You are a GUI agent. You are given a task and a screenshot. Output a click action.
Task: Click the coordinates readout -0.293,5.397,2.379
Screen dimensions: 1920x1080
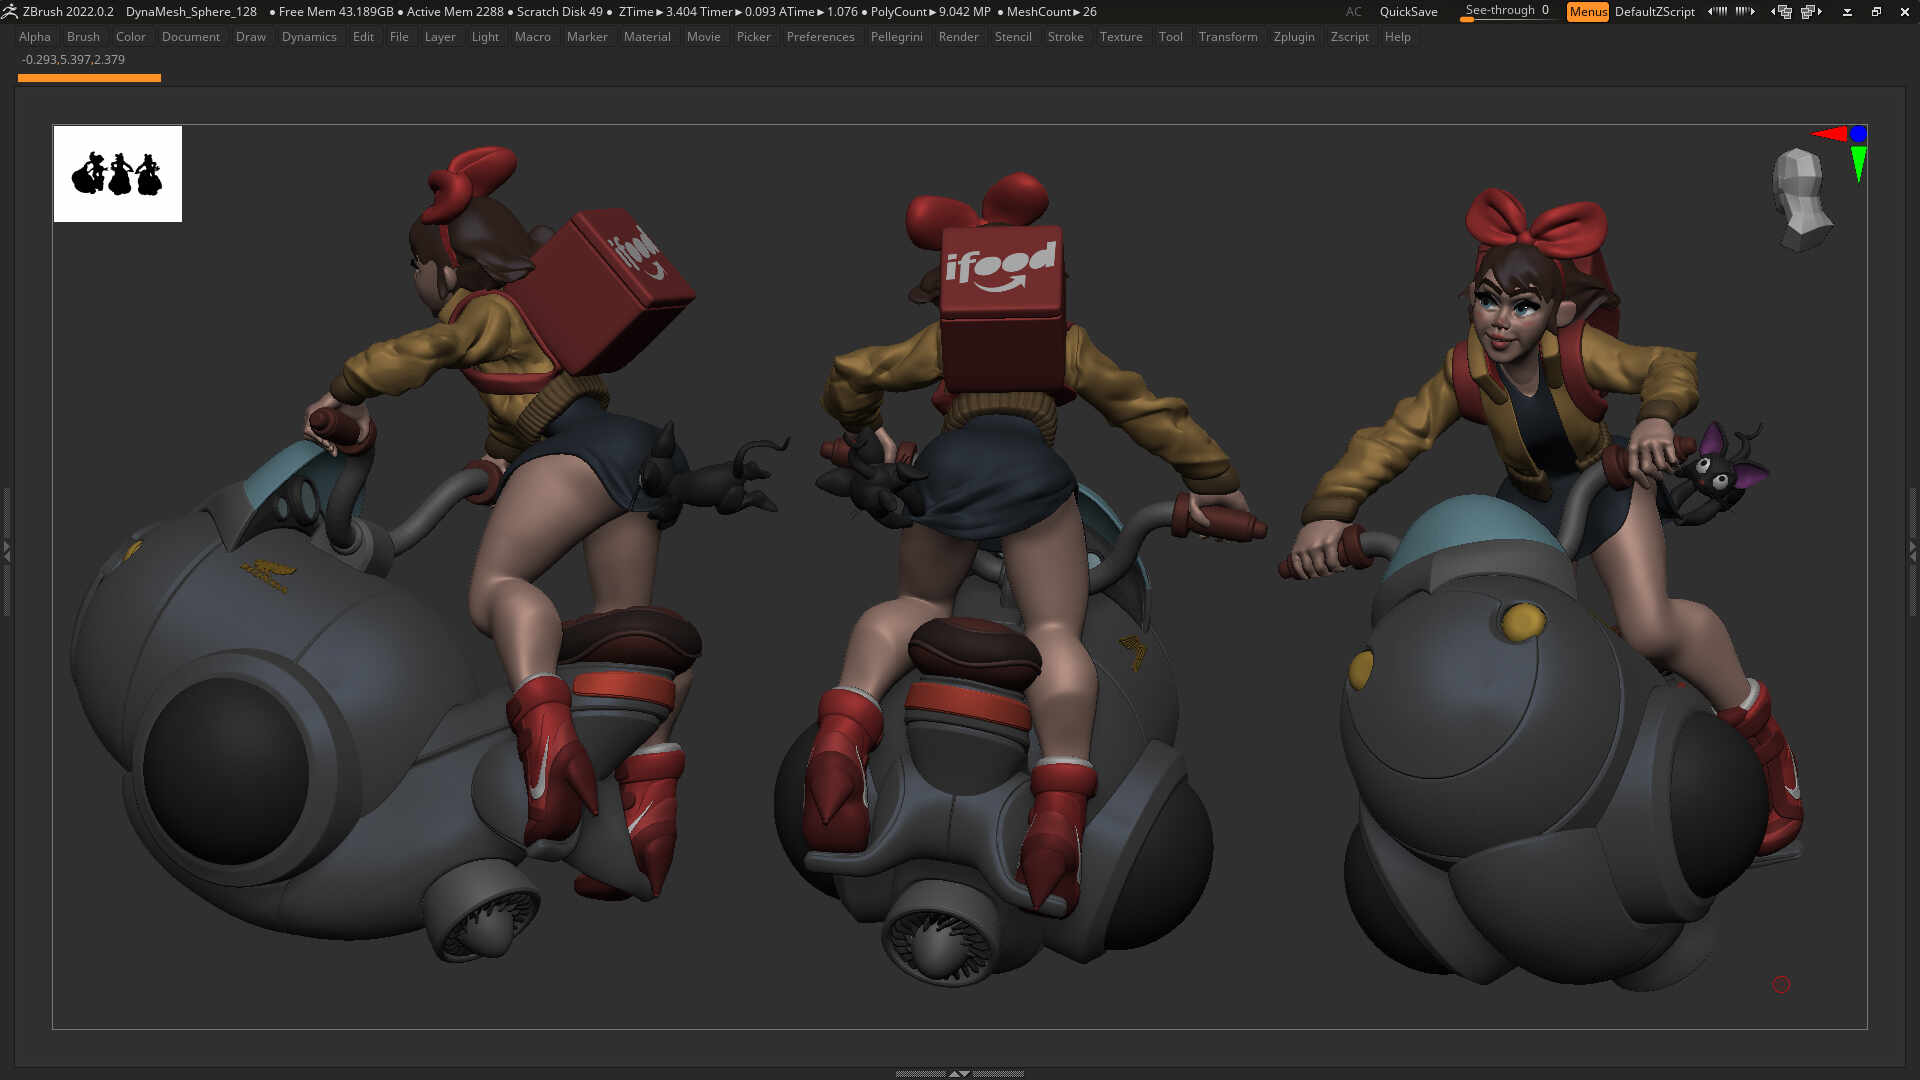pyautogui.click(x=73, y=60)
